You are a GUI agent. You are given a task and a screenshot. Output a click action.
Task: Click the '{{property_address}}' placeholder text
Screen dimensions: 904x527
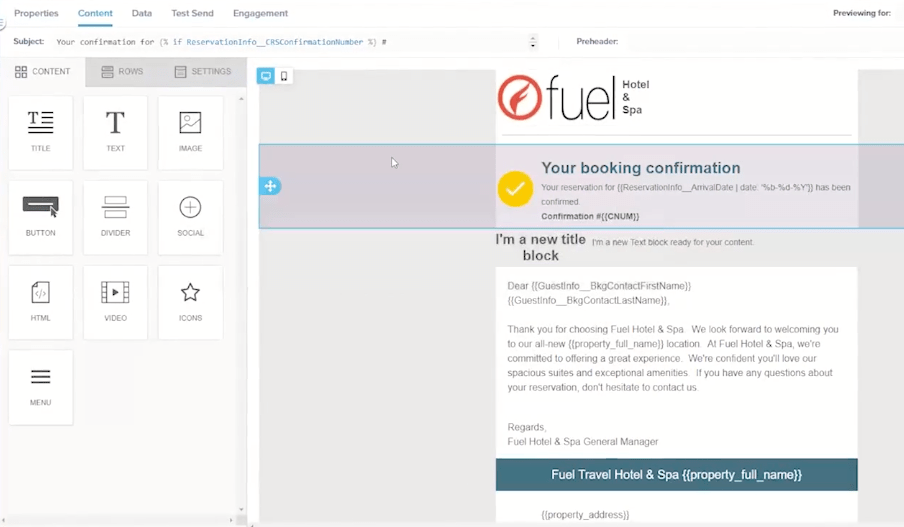585,514
